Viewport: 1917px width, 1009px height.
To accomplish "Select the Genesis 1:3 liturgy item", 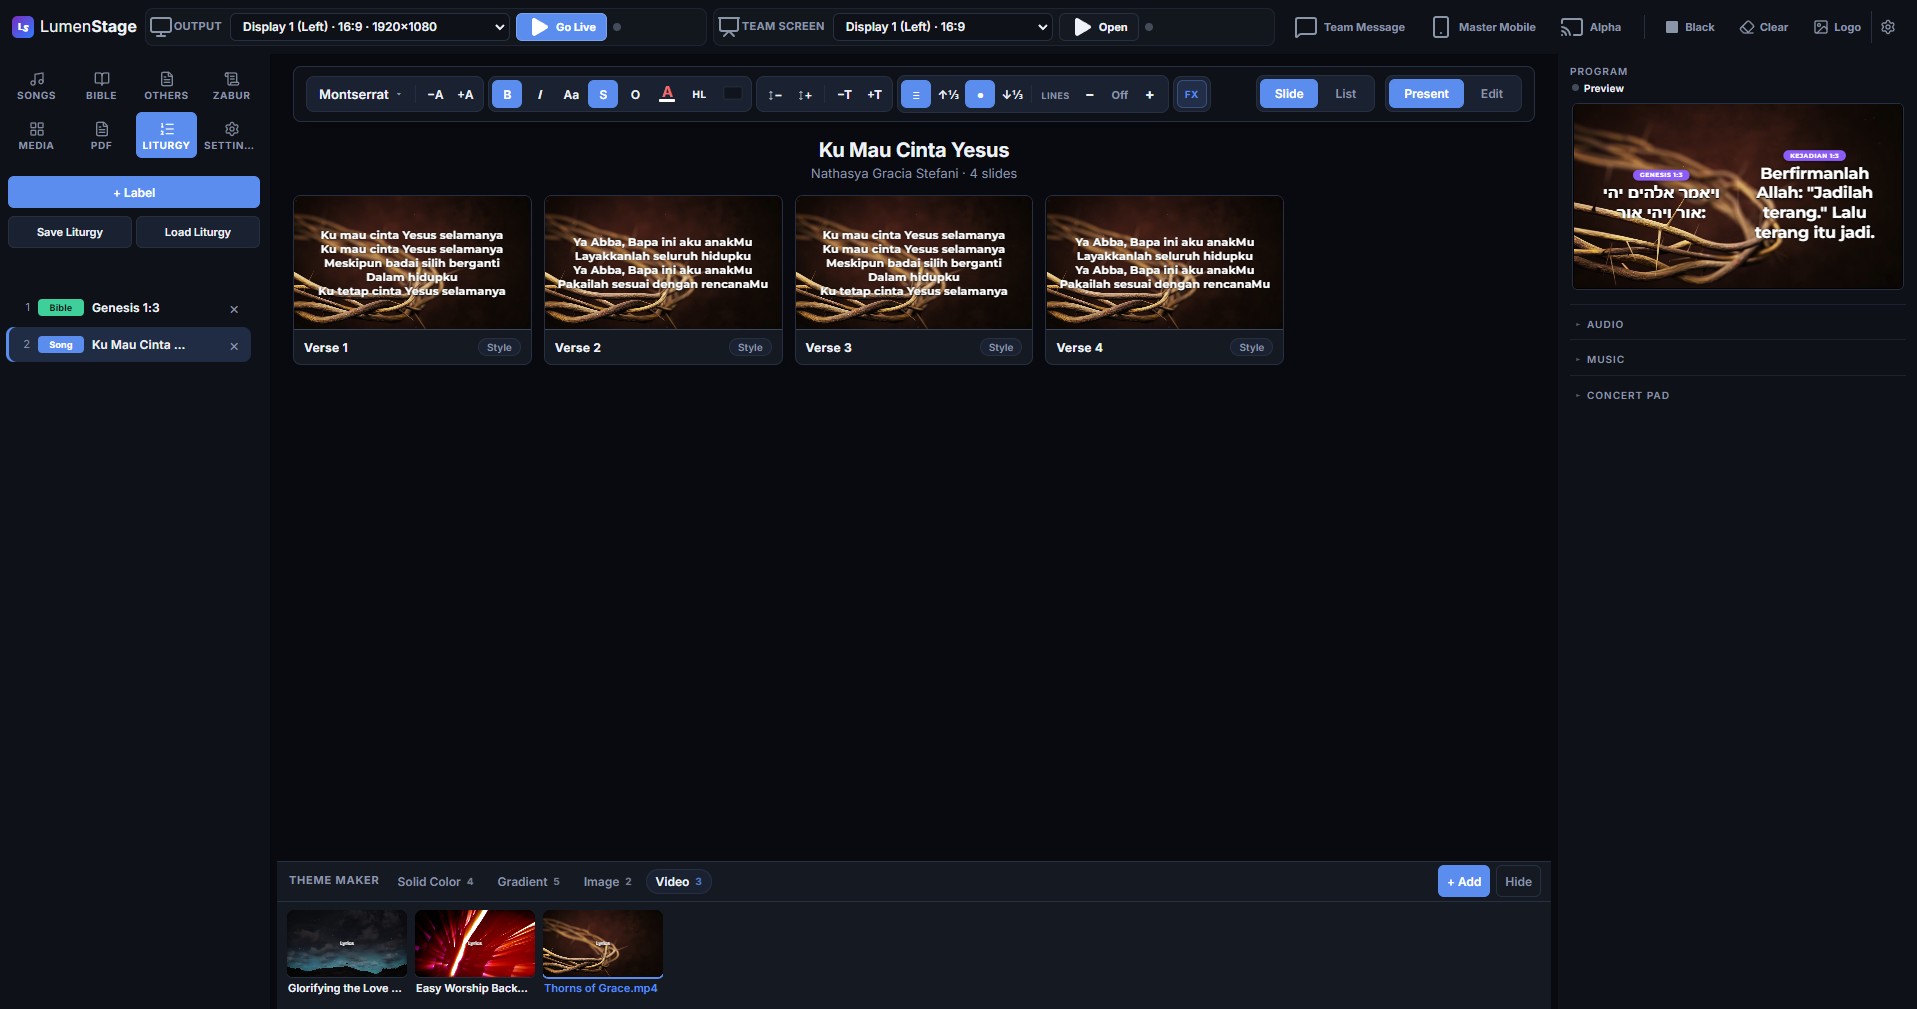I will [x=128, y=308].
